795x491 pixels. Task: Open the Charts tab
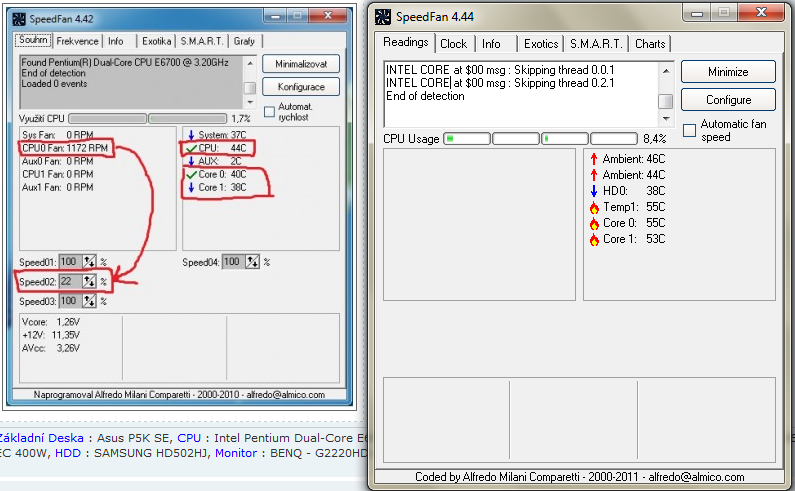tap(650, 44)
